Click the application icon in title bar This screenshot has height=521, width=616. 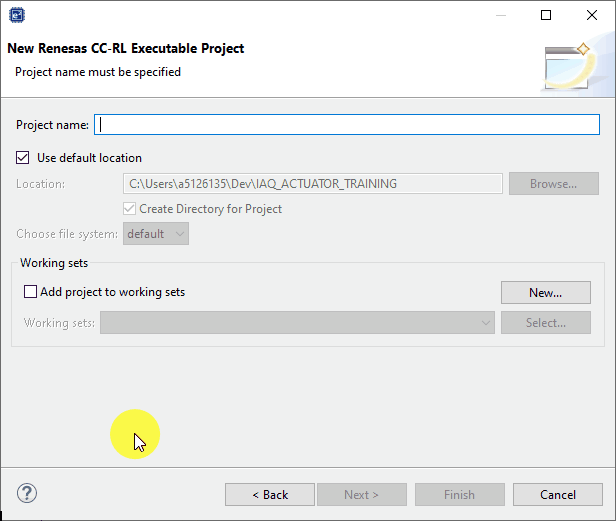18,15
